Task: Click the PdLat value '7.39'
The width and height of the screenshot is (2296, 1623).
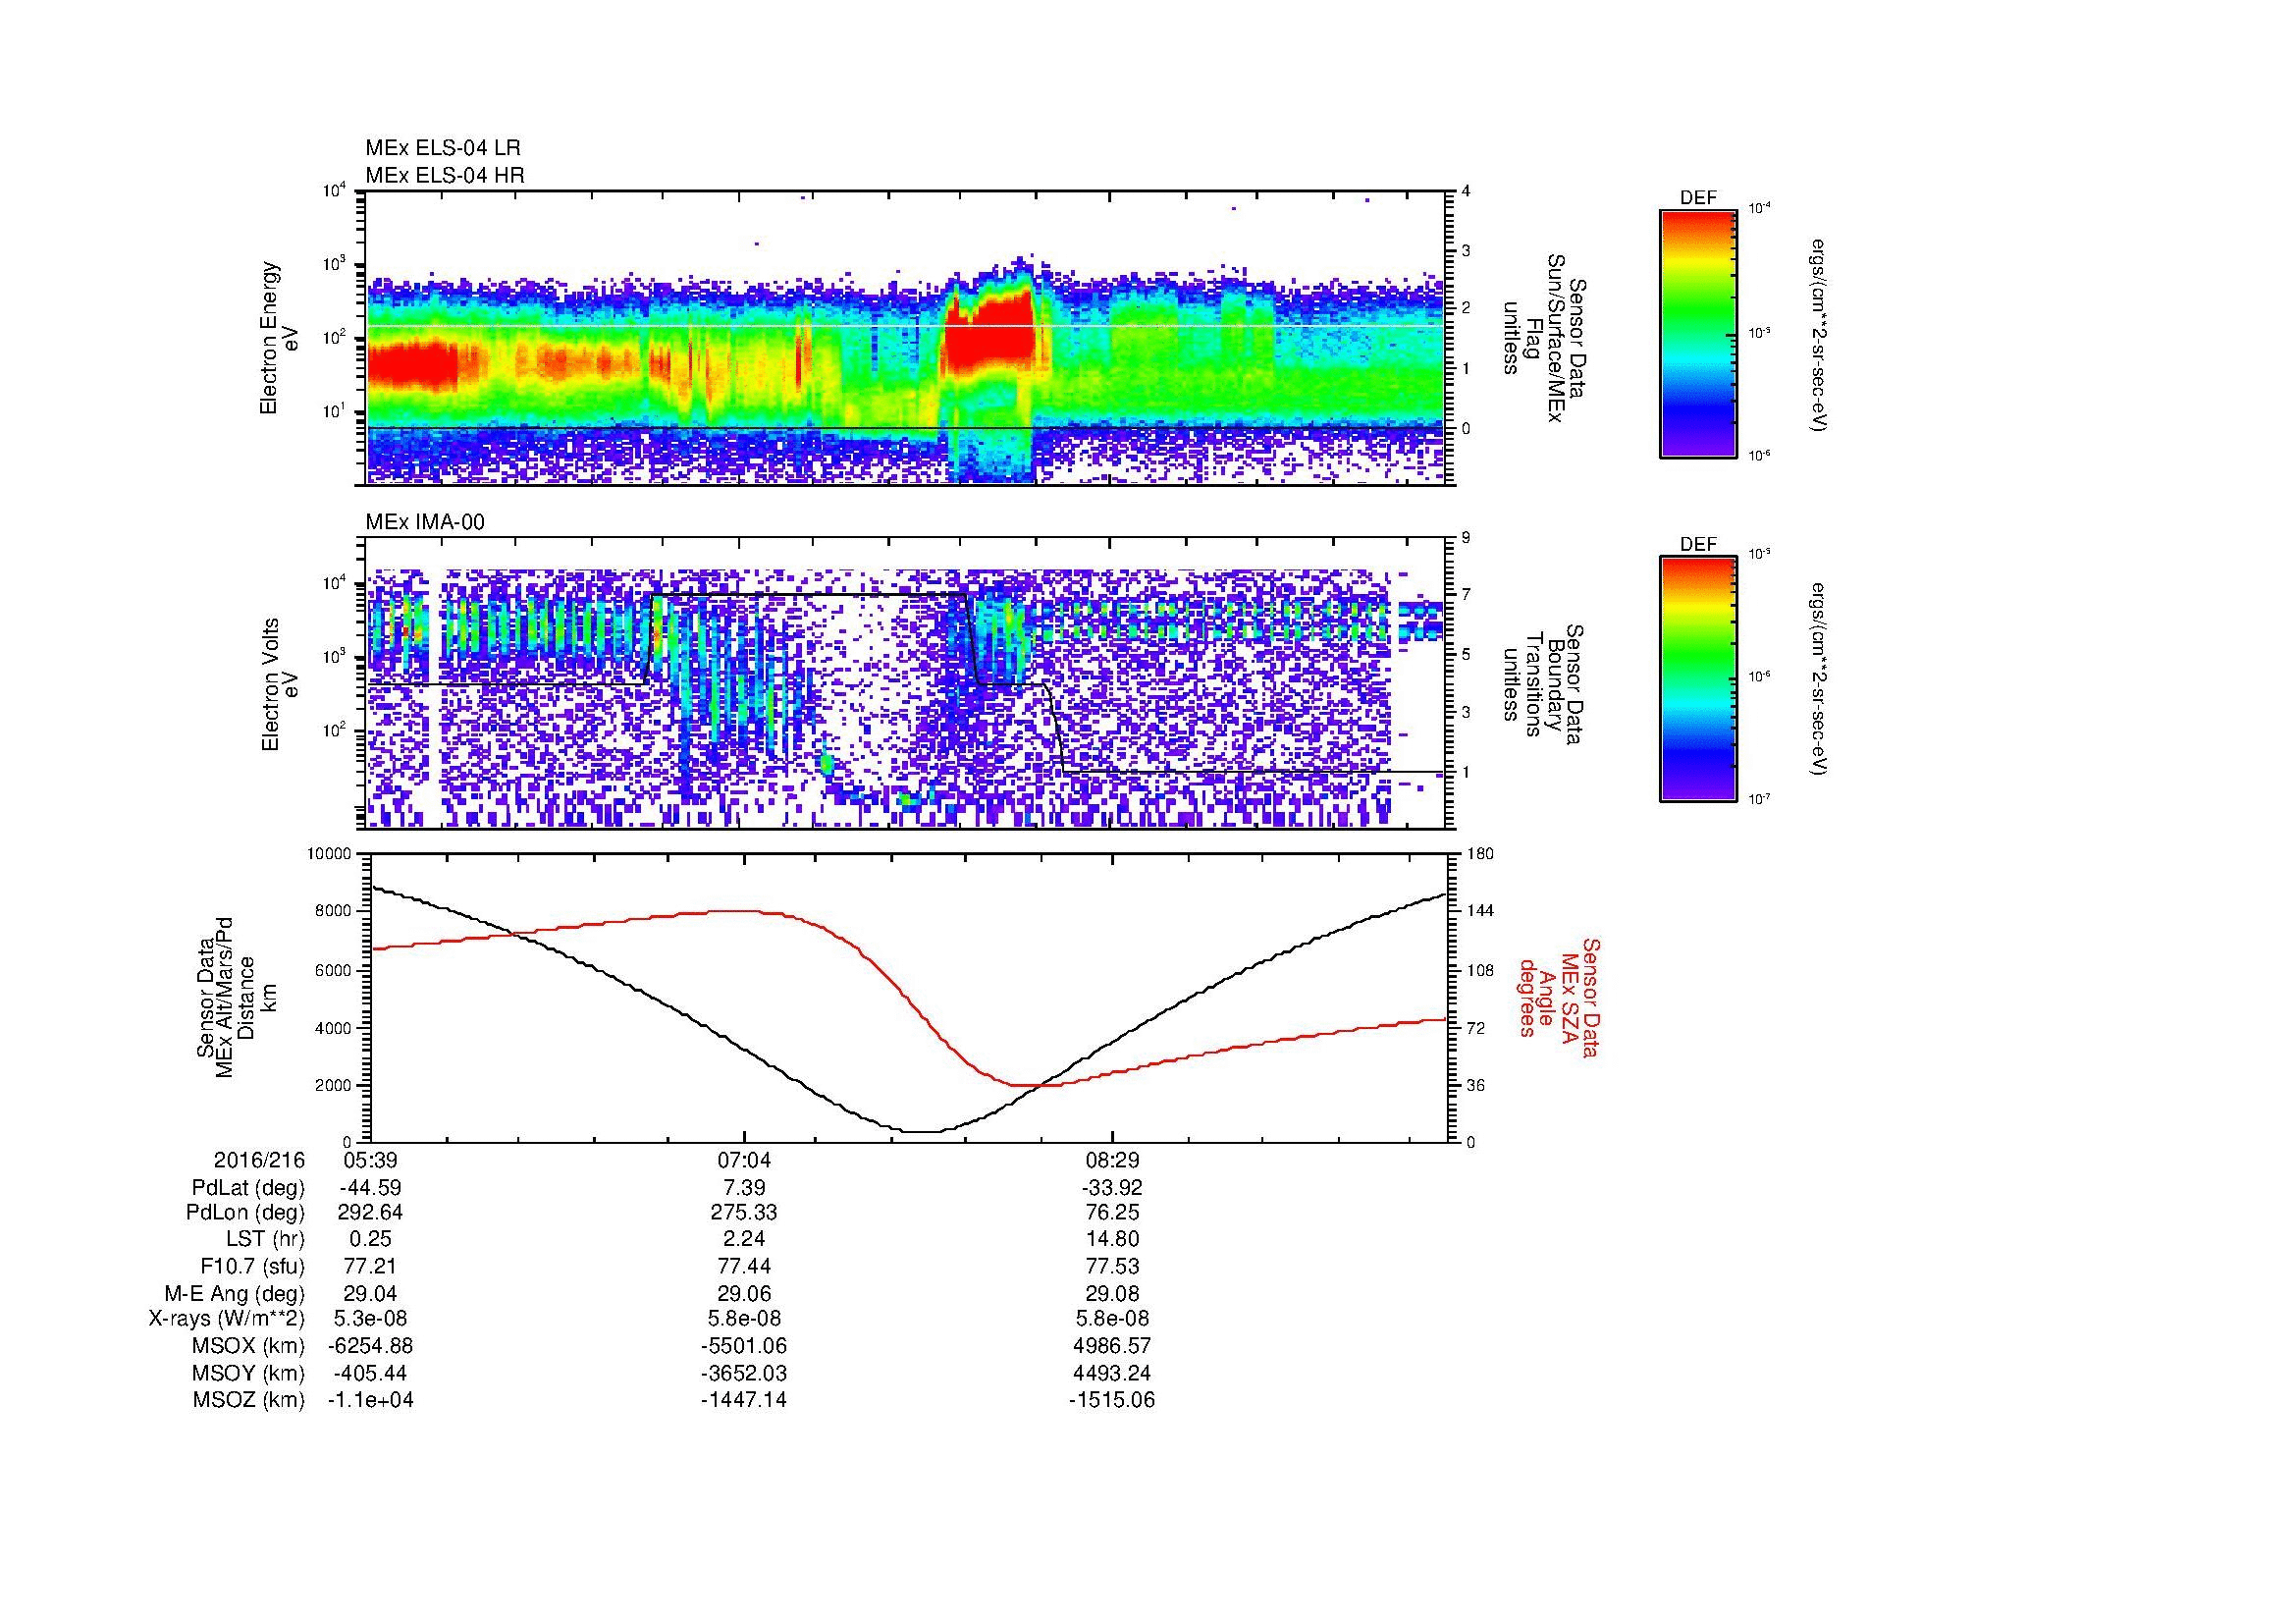Action: (744, 1188)
